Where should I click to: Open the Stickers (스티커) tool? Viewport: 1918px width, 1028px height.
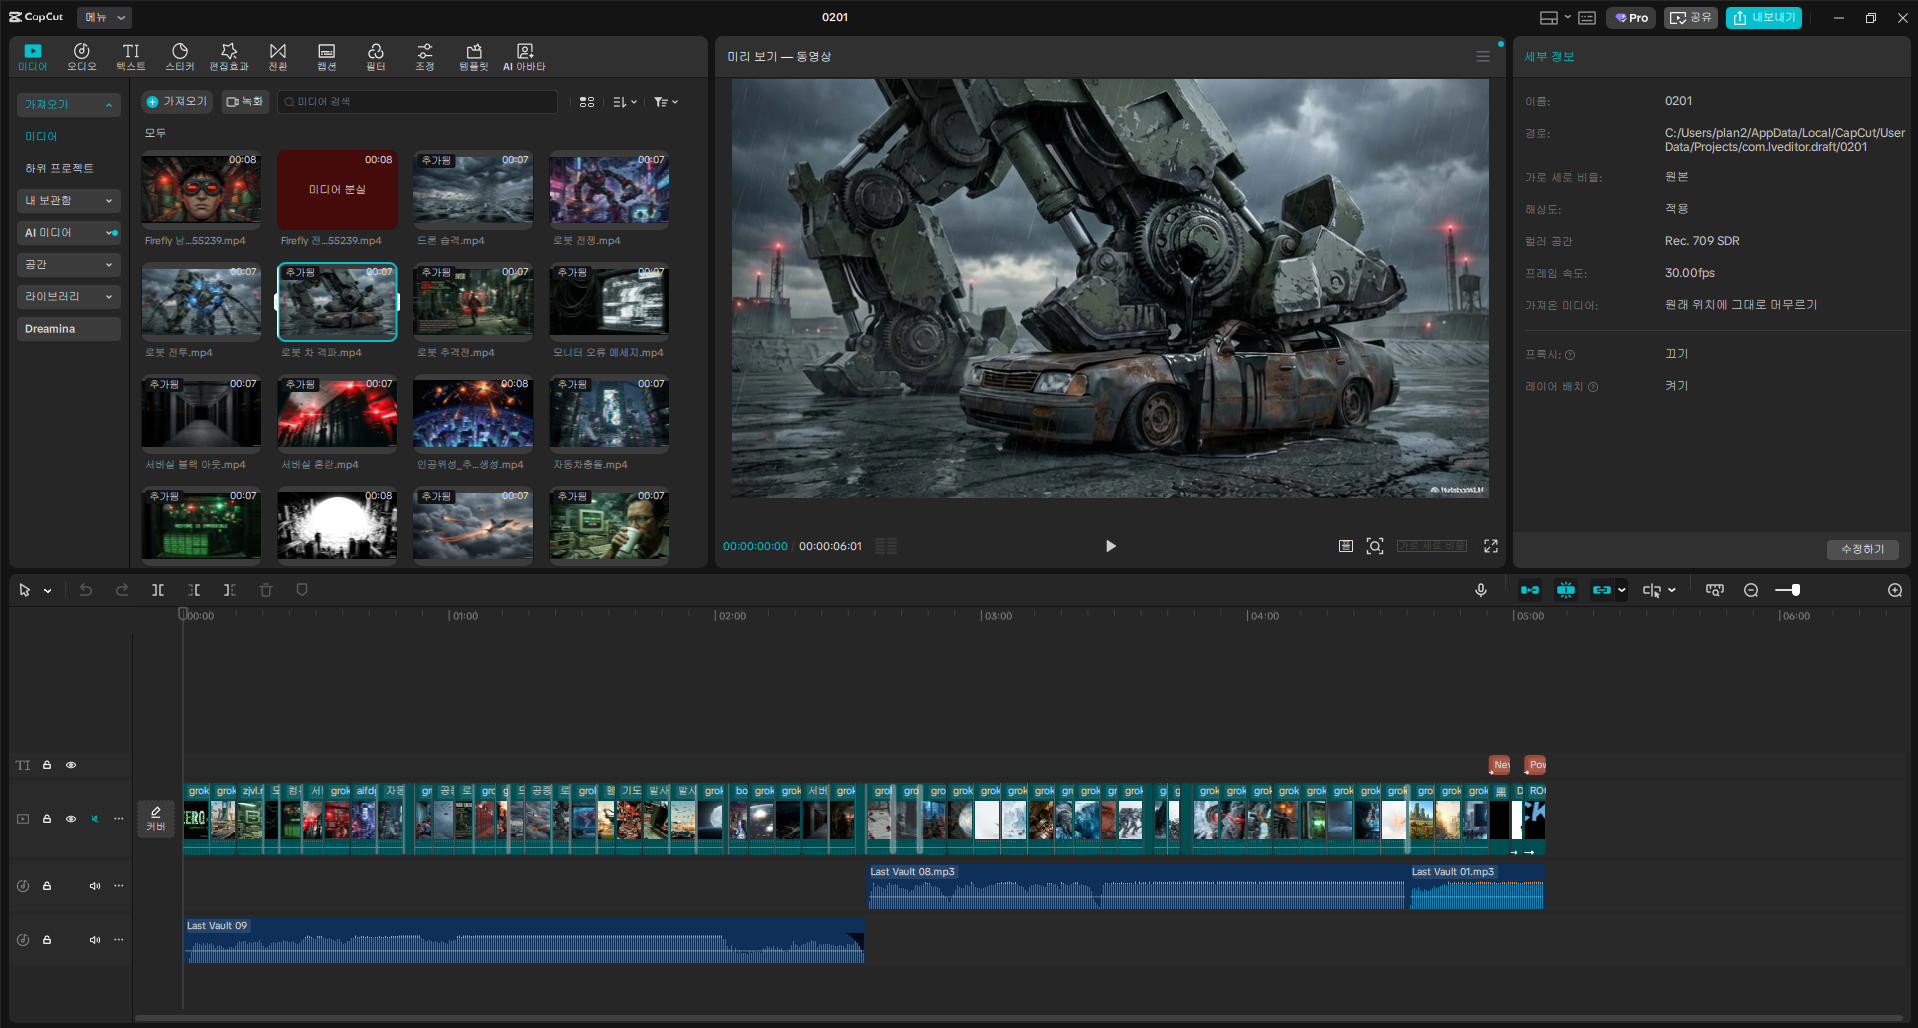point(180,57)
